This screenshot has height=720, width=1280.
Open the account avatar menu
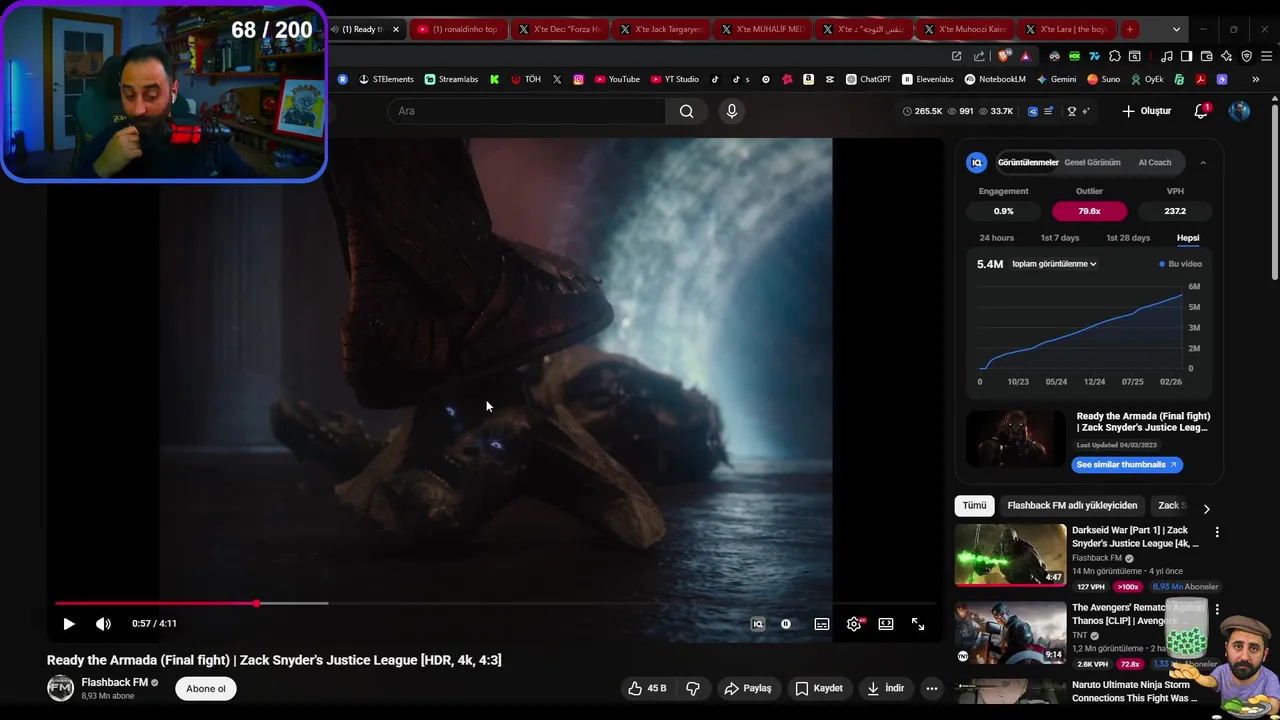pyautogui.click(x=1239, y=111)
